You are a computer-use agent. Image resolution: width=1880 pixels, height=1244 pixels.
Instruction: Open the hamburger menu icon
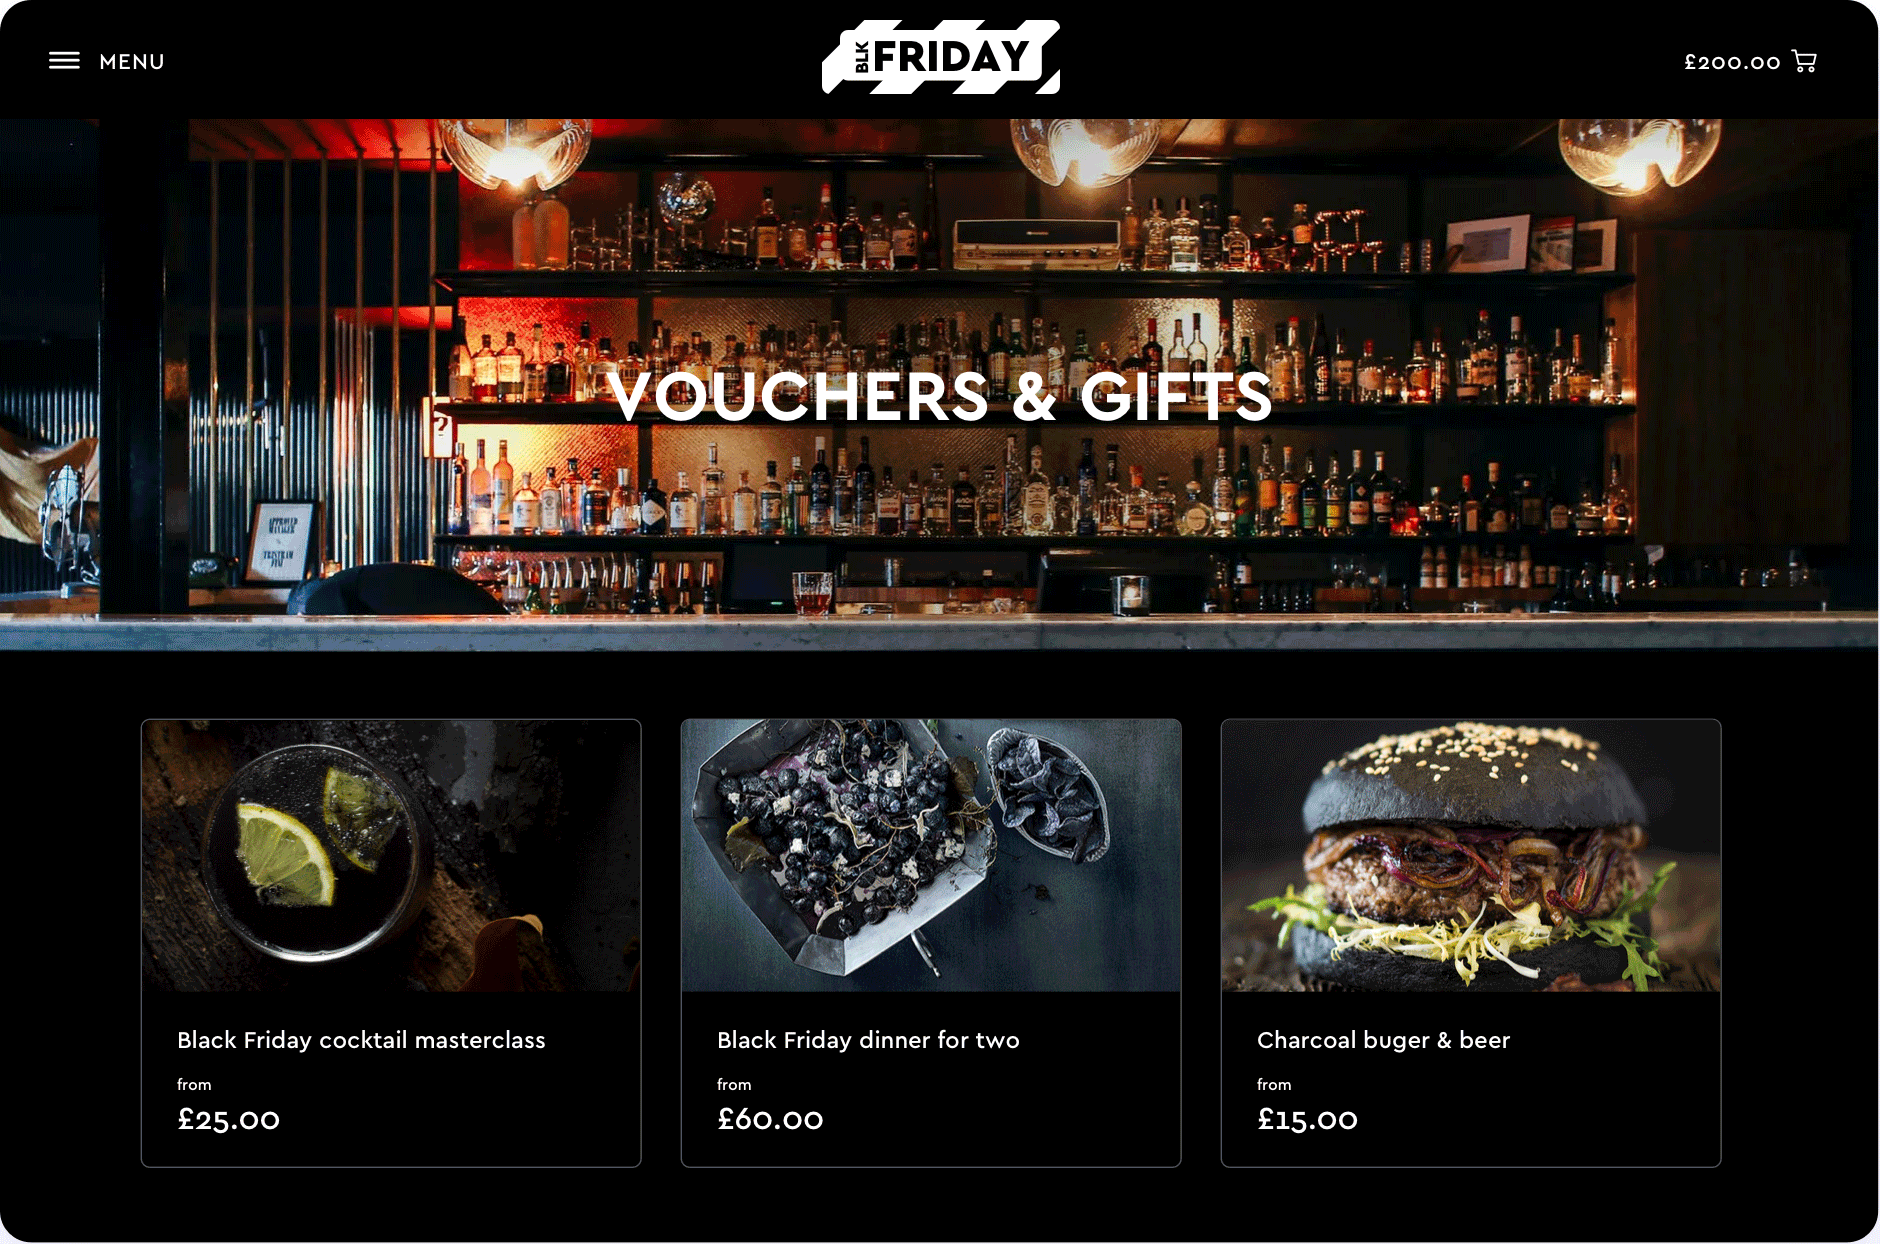[64, 61]
